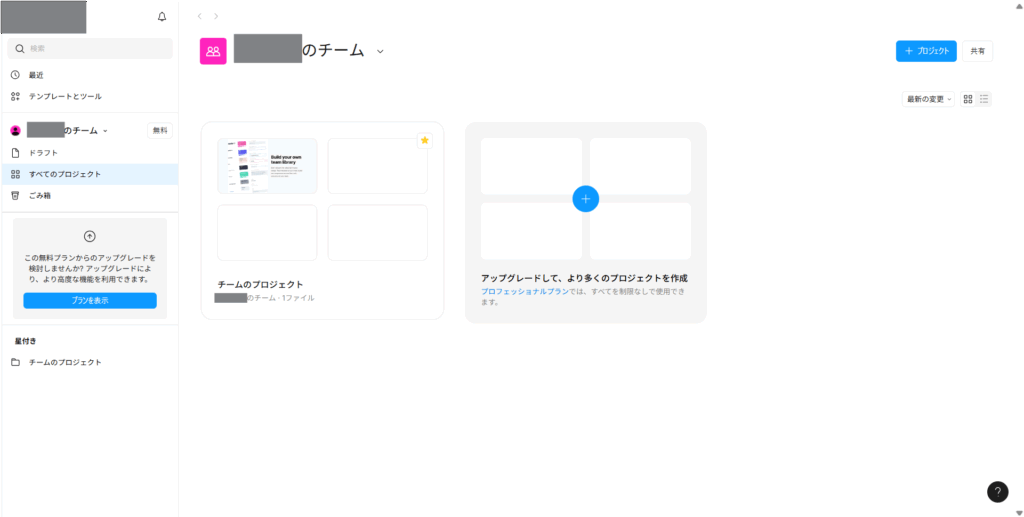1024x517 pixels.
Task: Open ドラフト in the sidebar
Action: [43, 153]
